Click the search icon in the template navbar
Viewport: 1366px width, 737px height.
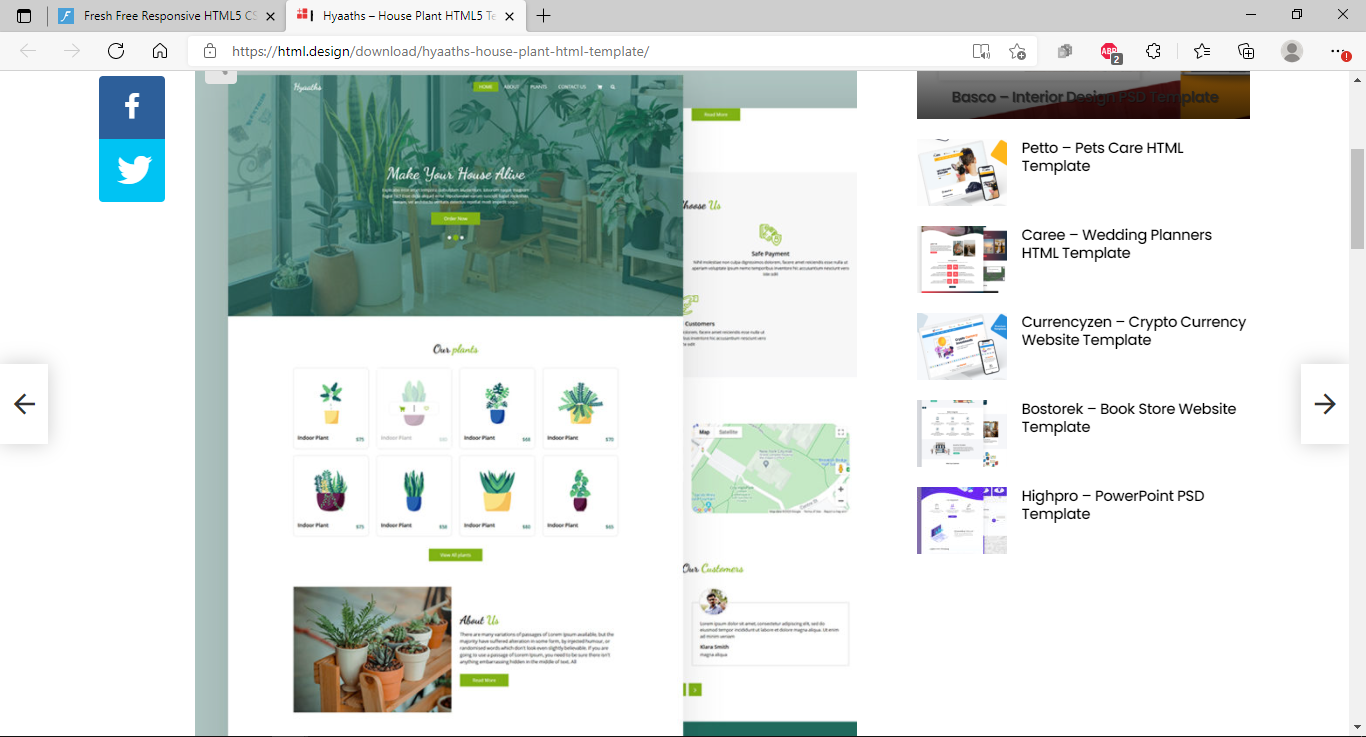(x=612, y=86)
